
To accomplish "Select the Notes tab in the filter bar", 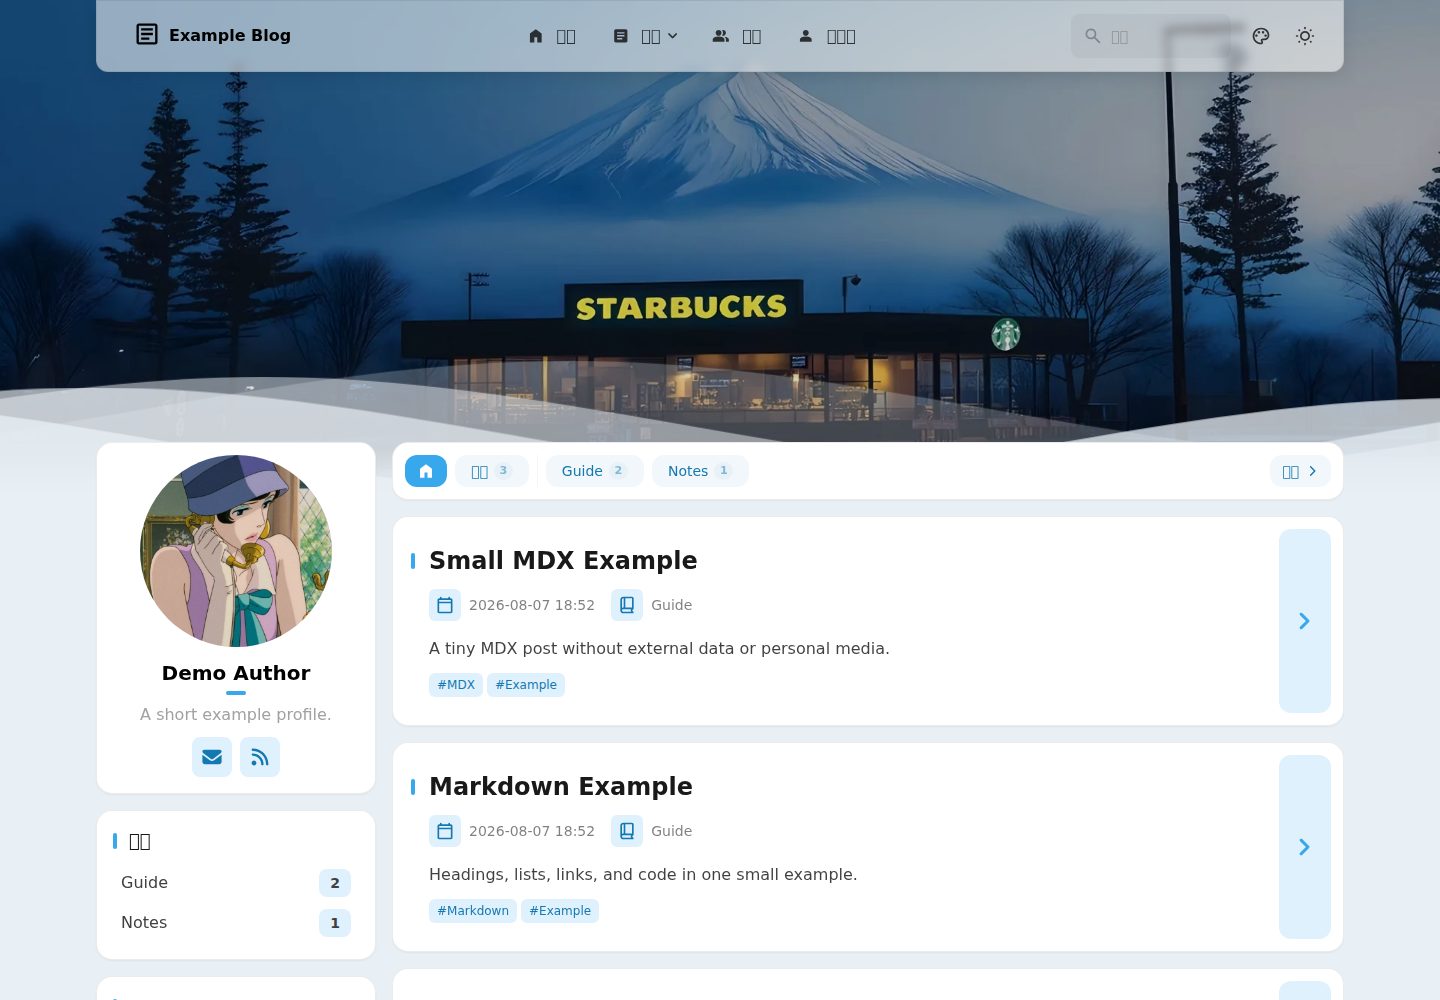I will click(x=700, y=471).
